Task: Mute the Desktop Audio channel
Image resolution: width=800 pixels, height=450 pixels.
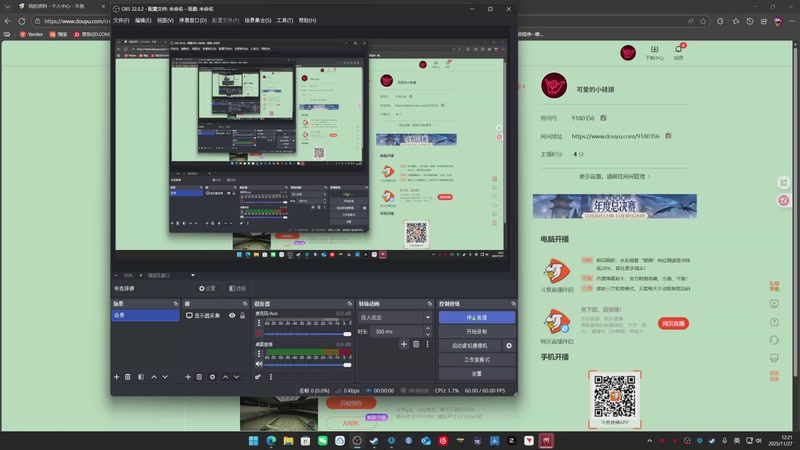Action: pyautogui.click(x=259, y=364)
